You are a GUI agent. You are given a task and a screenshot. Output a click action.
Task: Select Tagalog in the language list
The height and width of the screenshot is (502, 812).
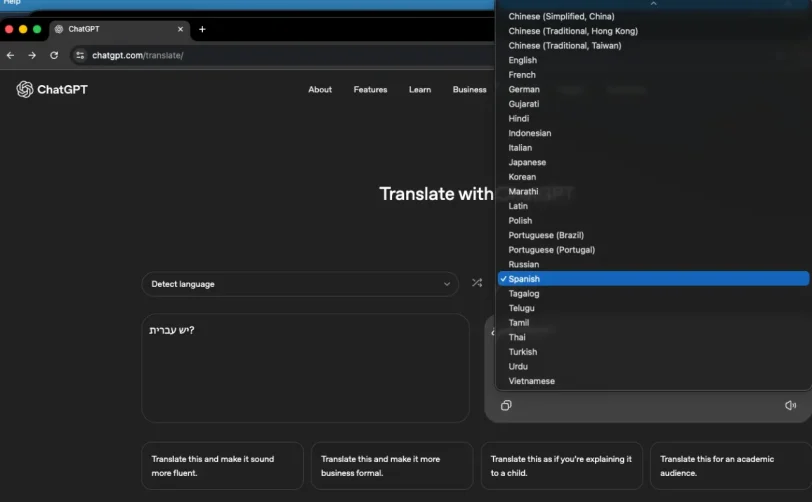point(654,293)
